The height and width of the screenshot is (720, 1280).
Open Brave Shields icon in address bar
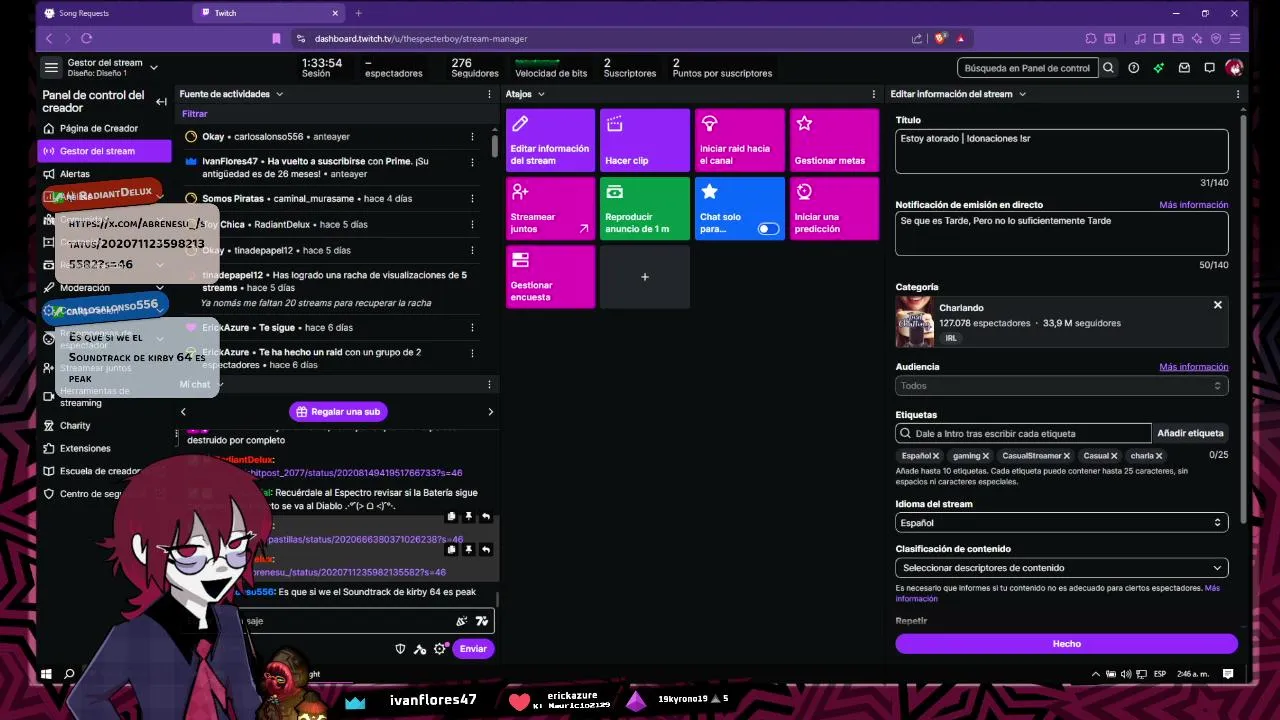940,38
